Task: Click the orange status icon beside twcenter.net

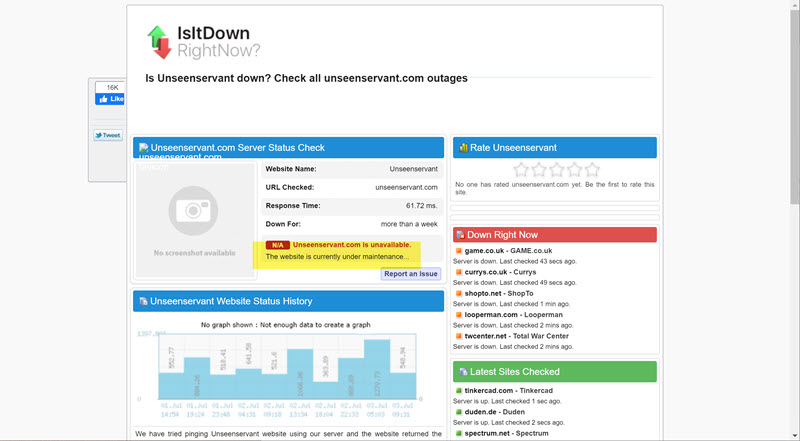Action: (x=459, y=336)
